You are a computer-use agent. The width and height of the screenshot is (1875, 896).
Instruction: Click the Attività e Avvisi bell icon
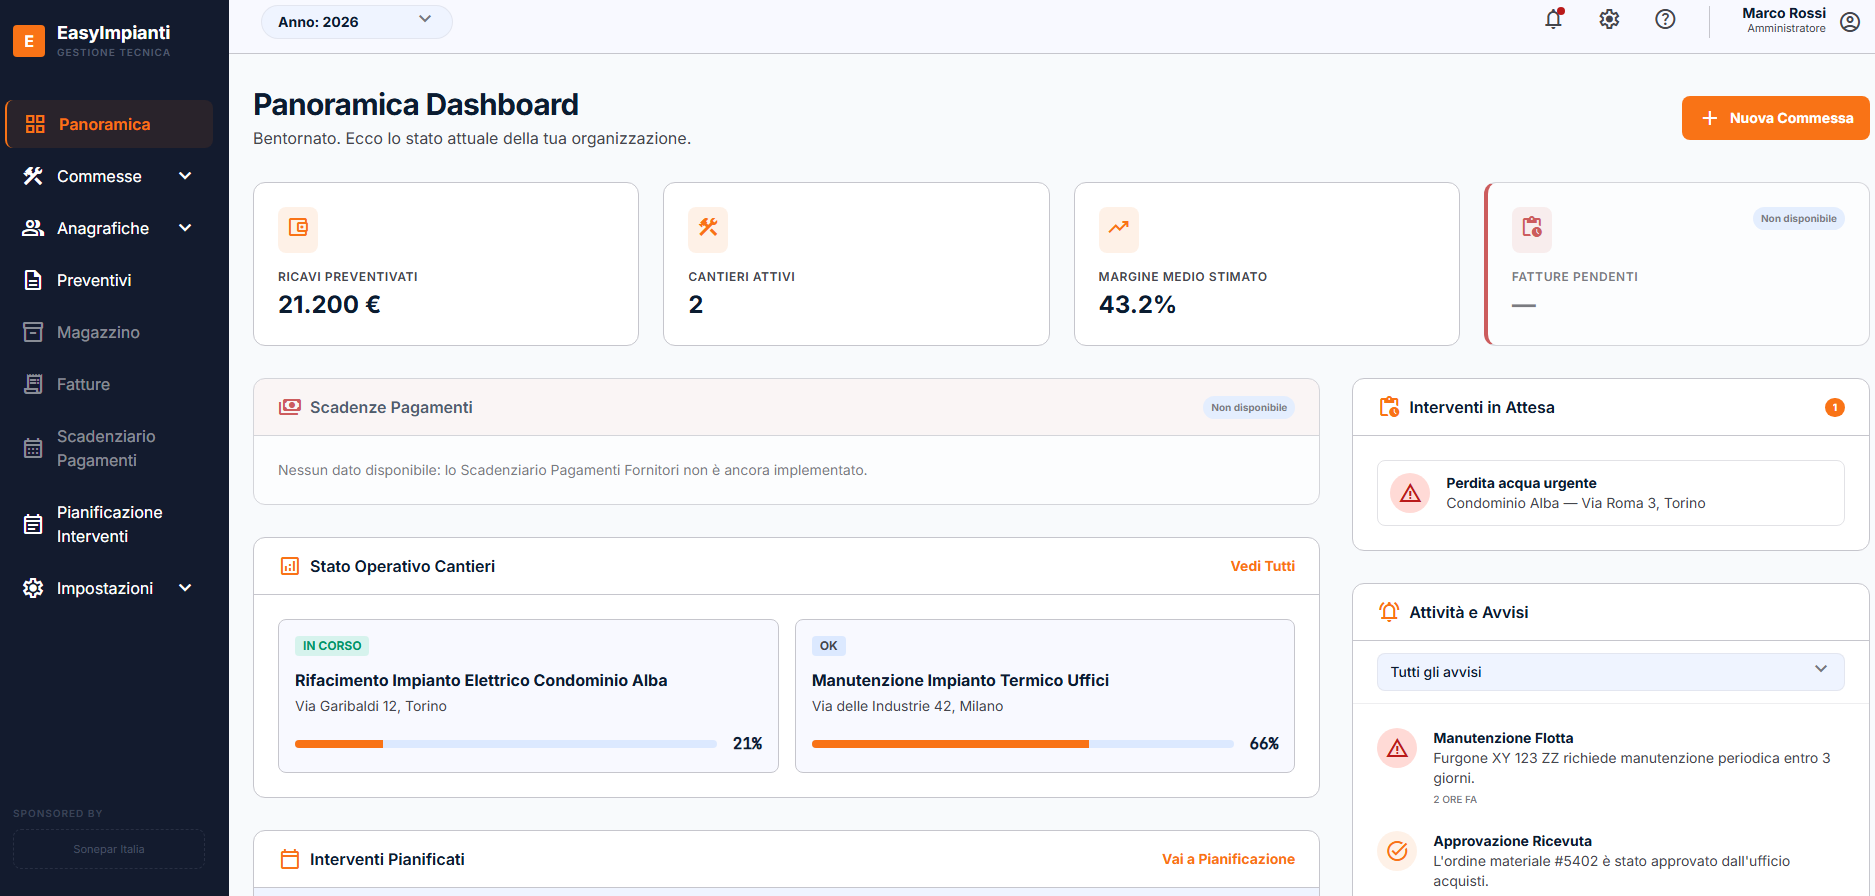click(1389, 612)
